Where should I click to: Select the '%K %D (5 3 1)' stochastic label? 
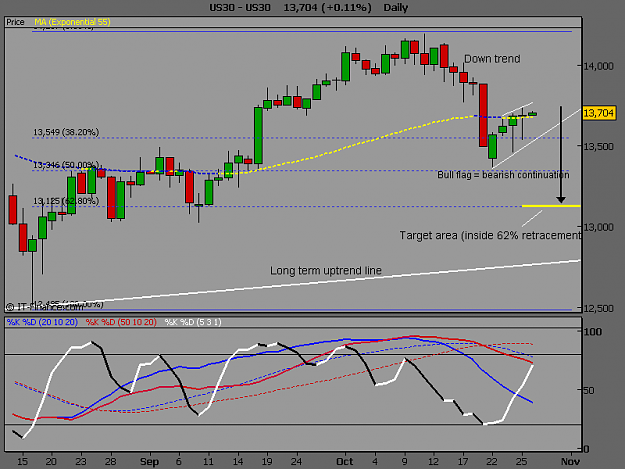pos(193,322)
